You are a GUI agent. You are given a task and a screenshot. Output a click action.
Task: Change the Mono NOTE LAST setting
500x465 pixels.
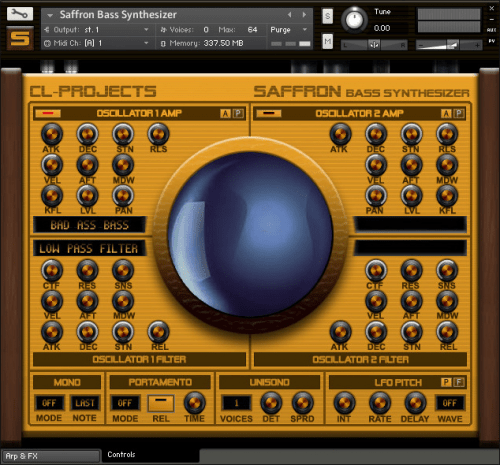tap(85, 403)
